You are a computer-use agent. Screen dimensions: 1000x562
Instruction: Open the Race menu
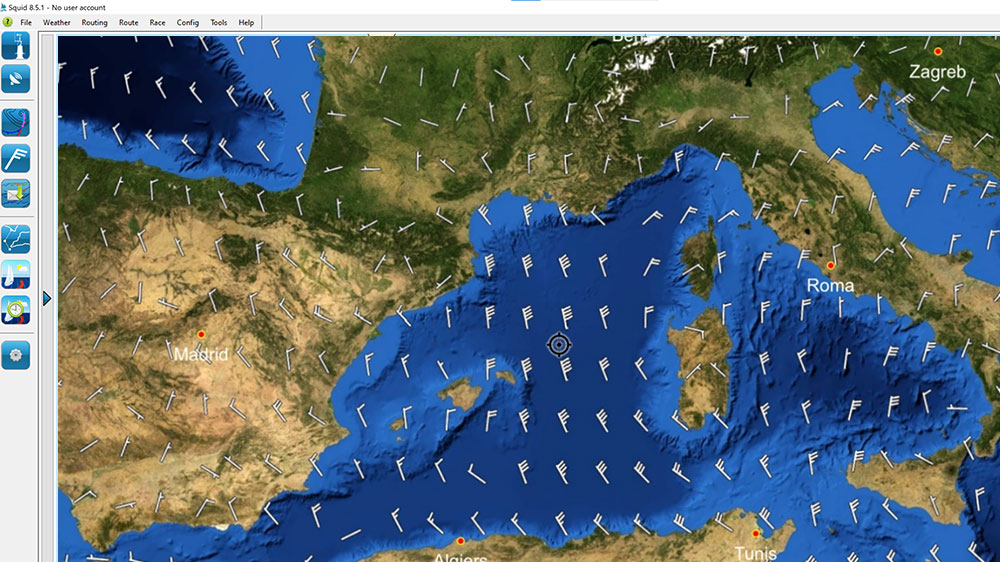click(158, 22)
